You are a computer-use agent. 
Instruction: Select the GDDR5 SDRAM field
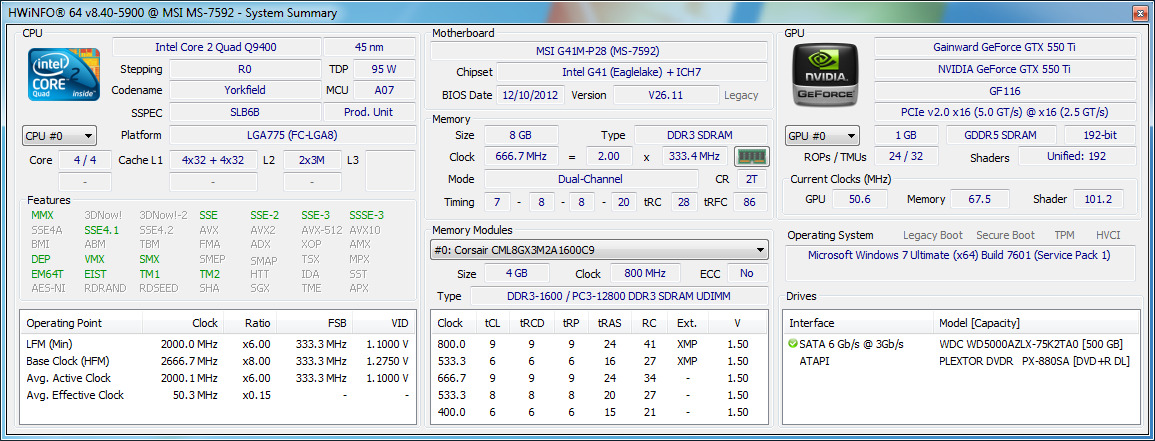(x=1000, y=135)
